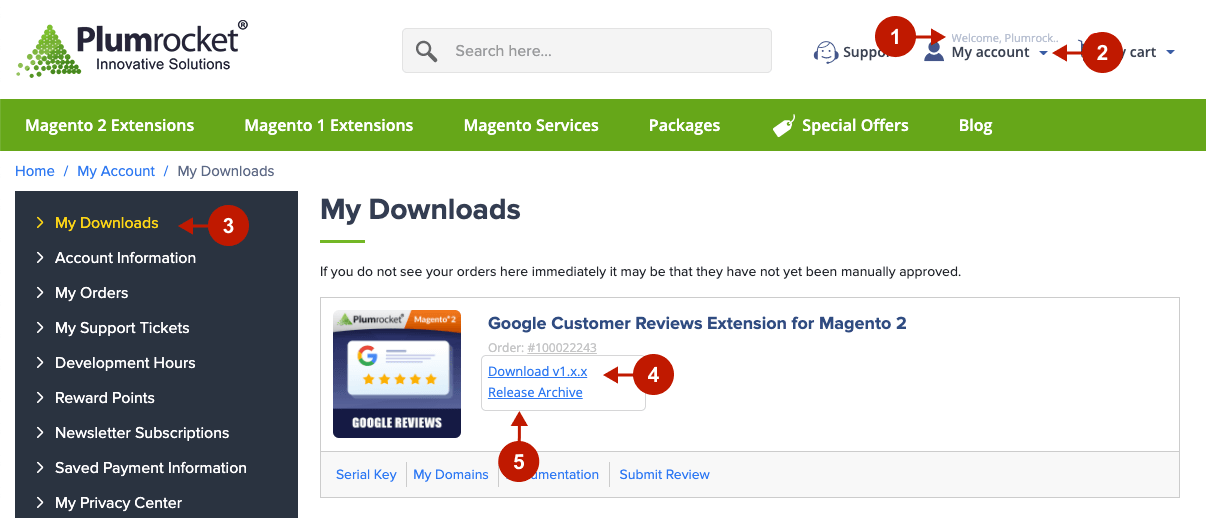Click the Submit Review link
The image size is (1206, 518).
click(x=665, y=474)
